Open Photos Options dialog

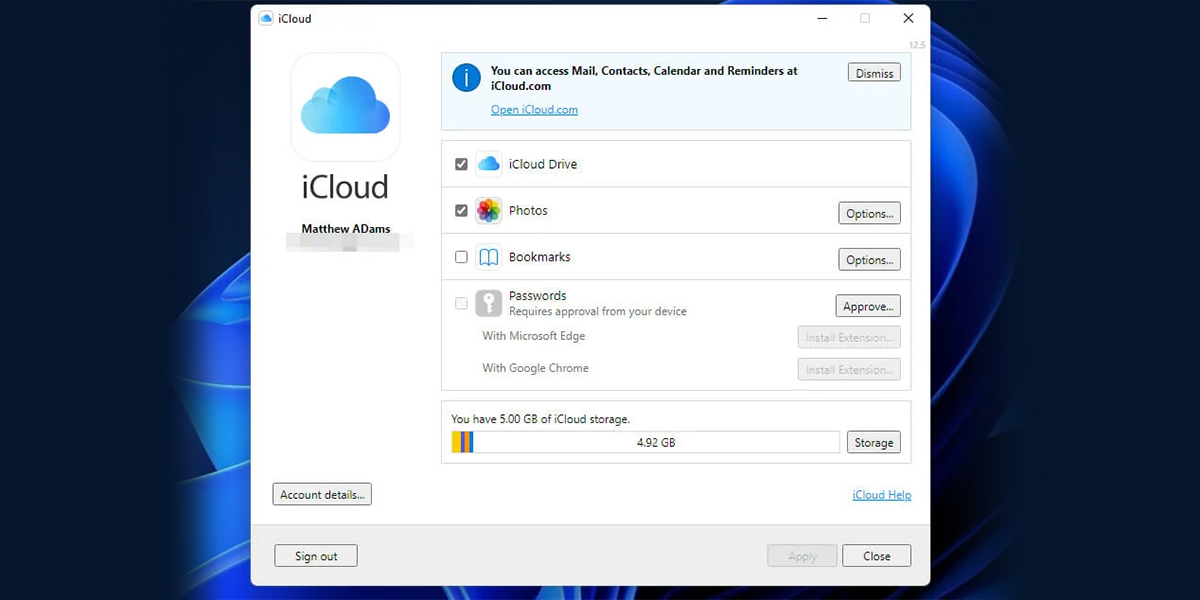coord(869,212)
